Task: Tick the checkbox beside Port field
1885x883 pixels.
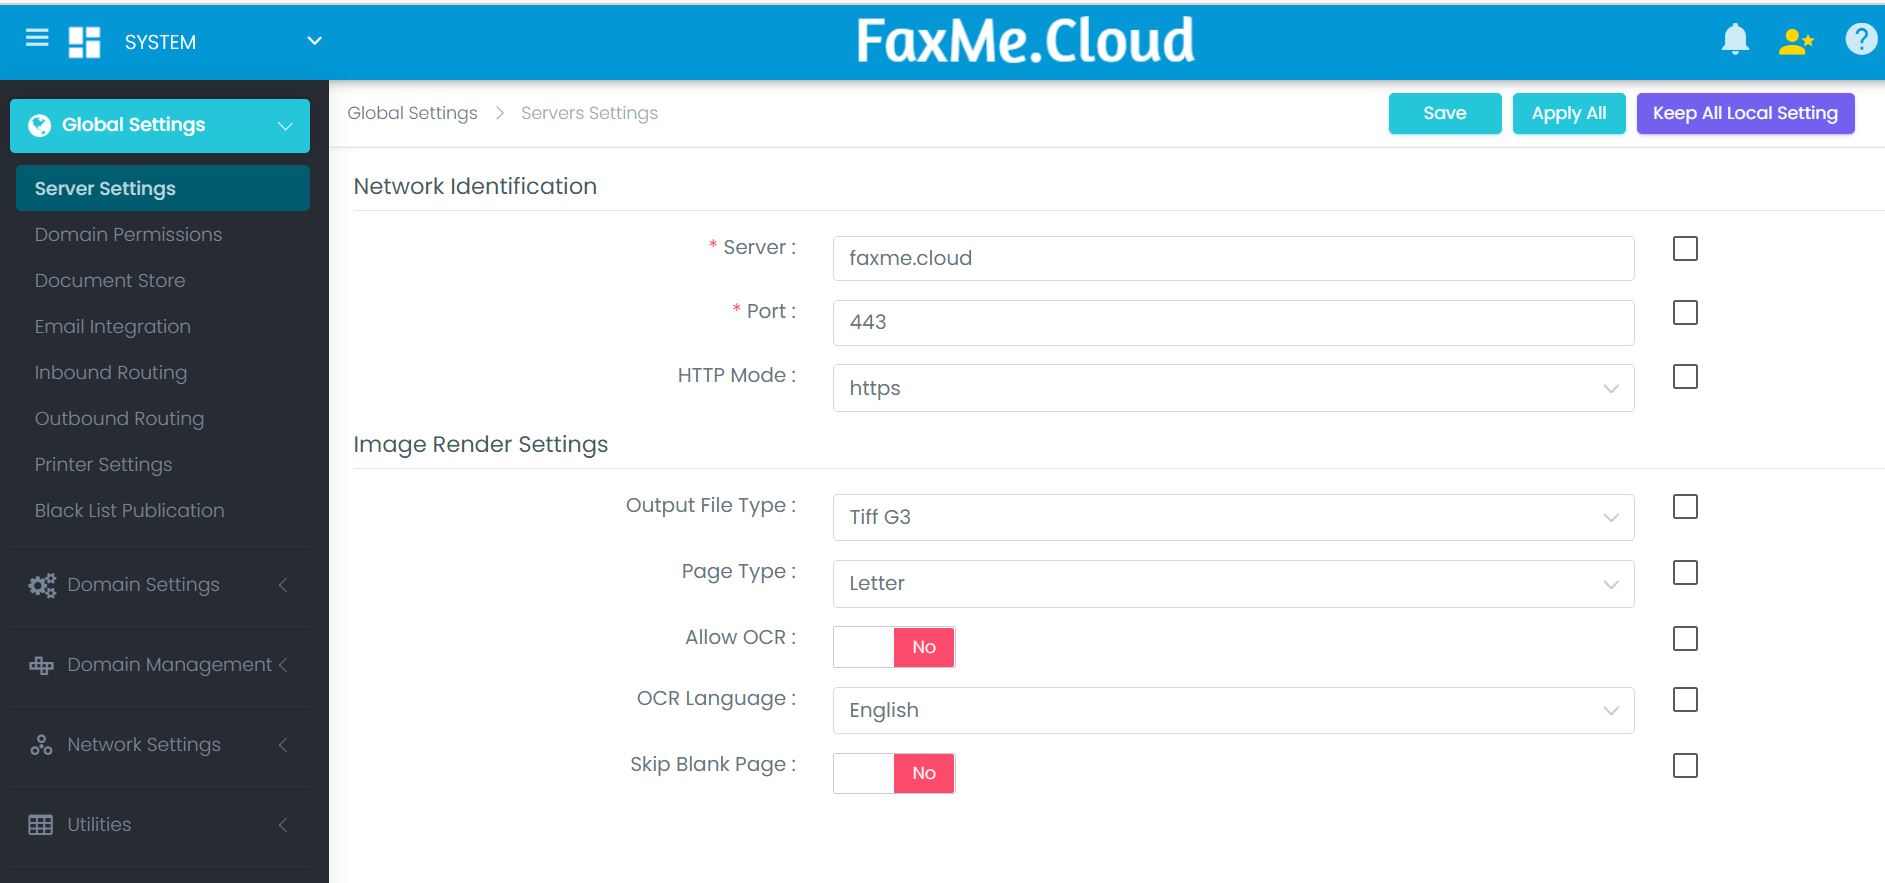Action: (1685, 312)
